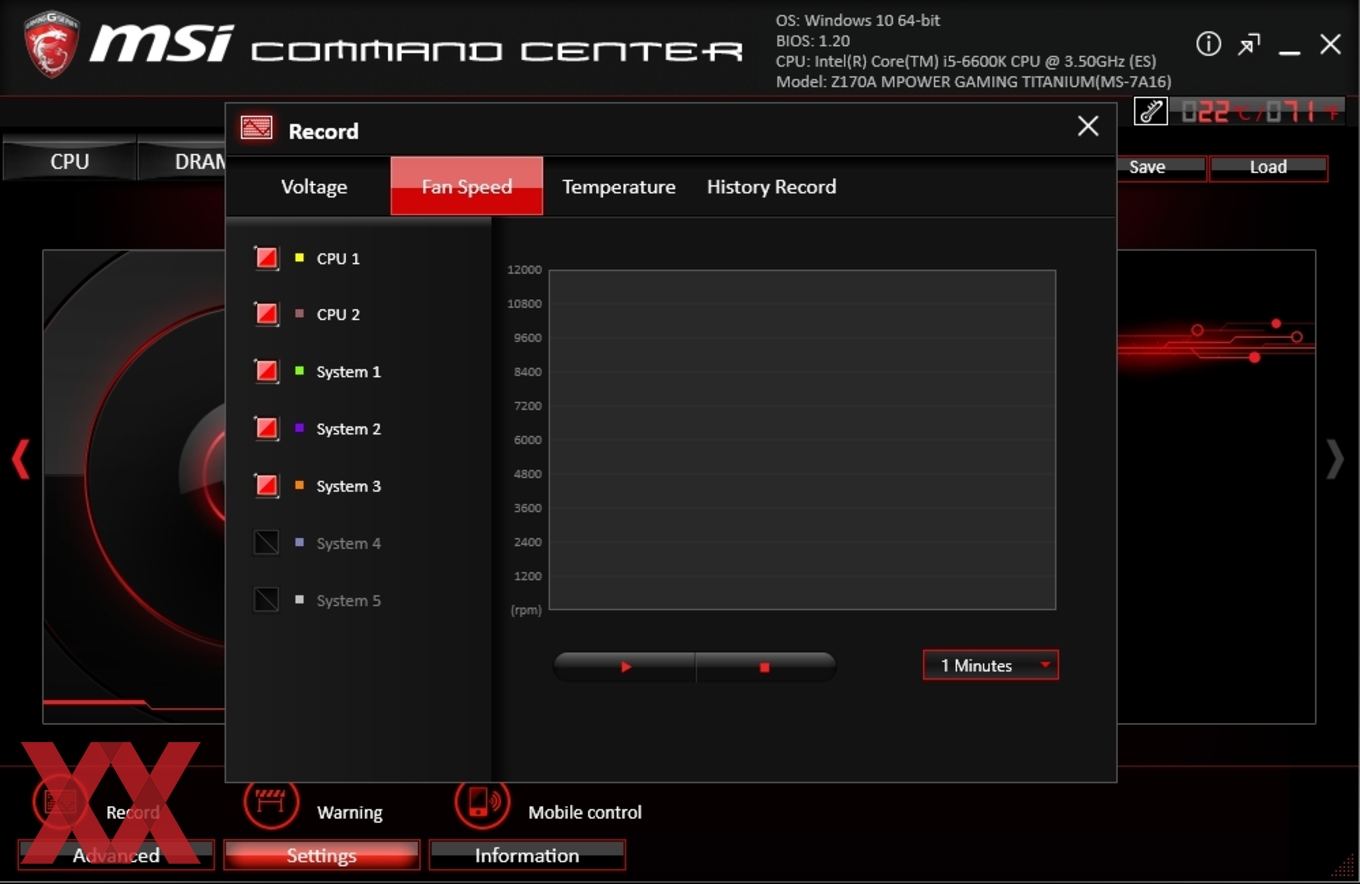Click the System 4 label

[x=348, y=543]
